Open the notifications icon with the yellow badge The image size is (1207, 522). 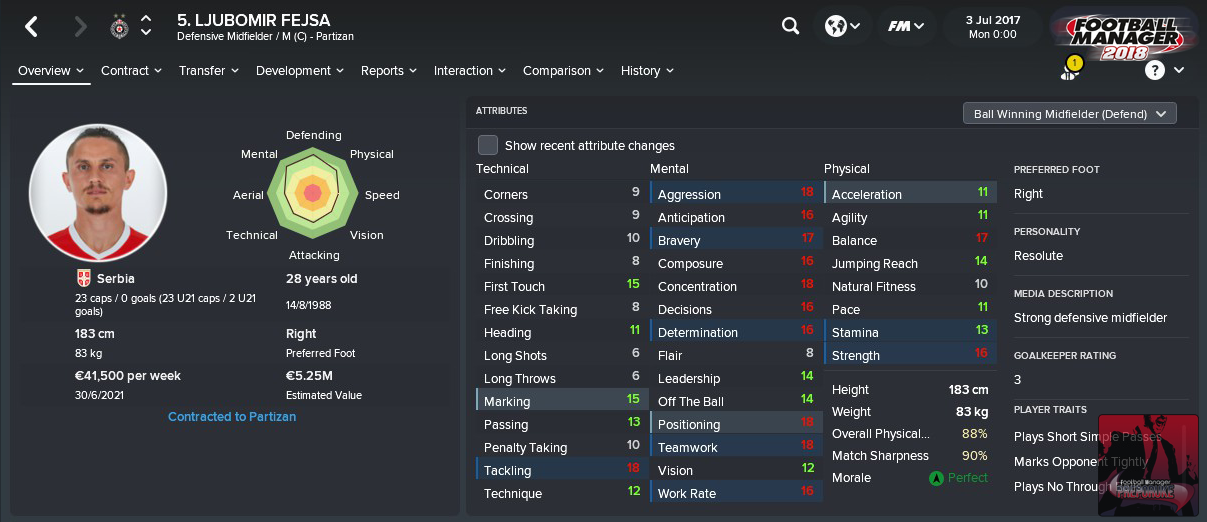coord(1071,69)
